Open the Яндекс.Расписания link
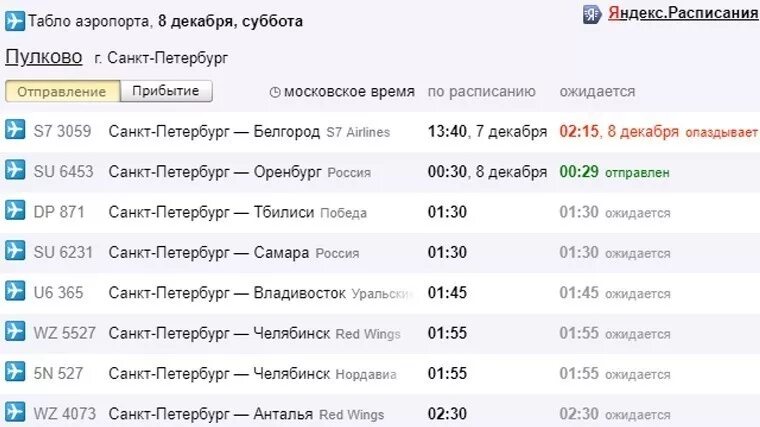Viewport: 760px width, 427px height. point(683,13)
